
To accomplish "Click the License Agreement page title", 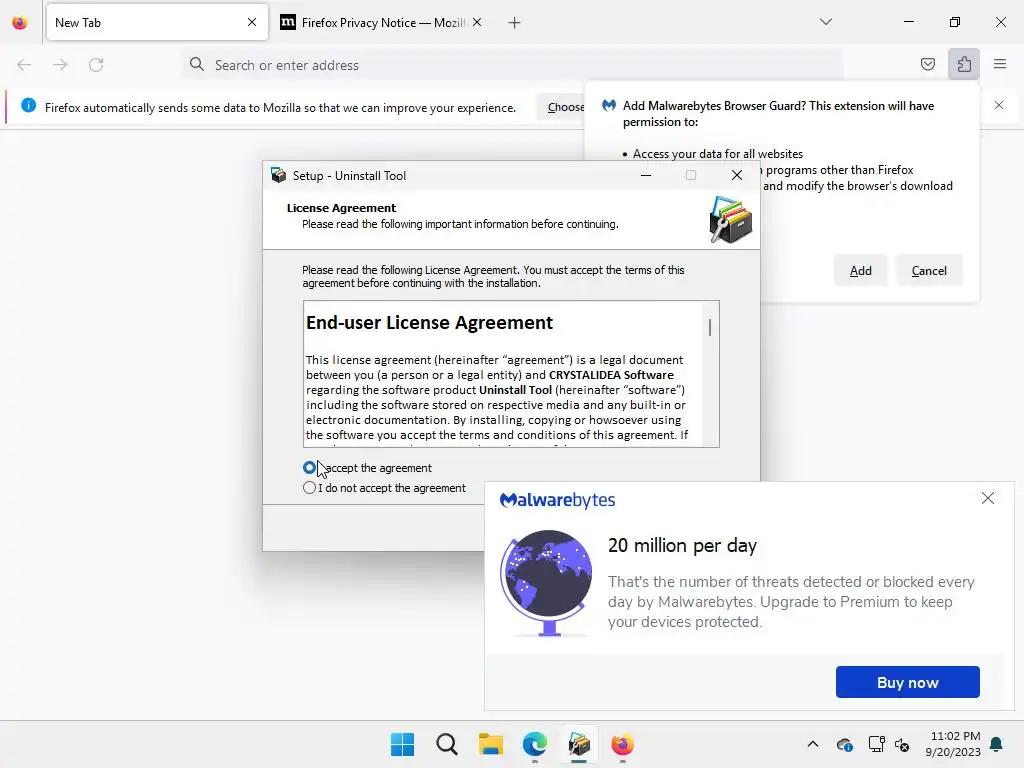I will point(341,208).
